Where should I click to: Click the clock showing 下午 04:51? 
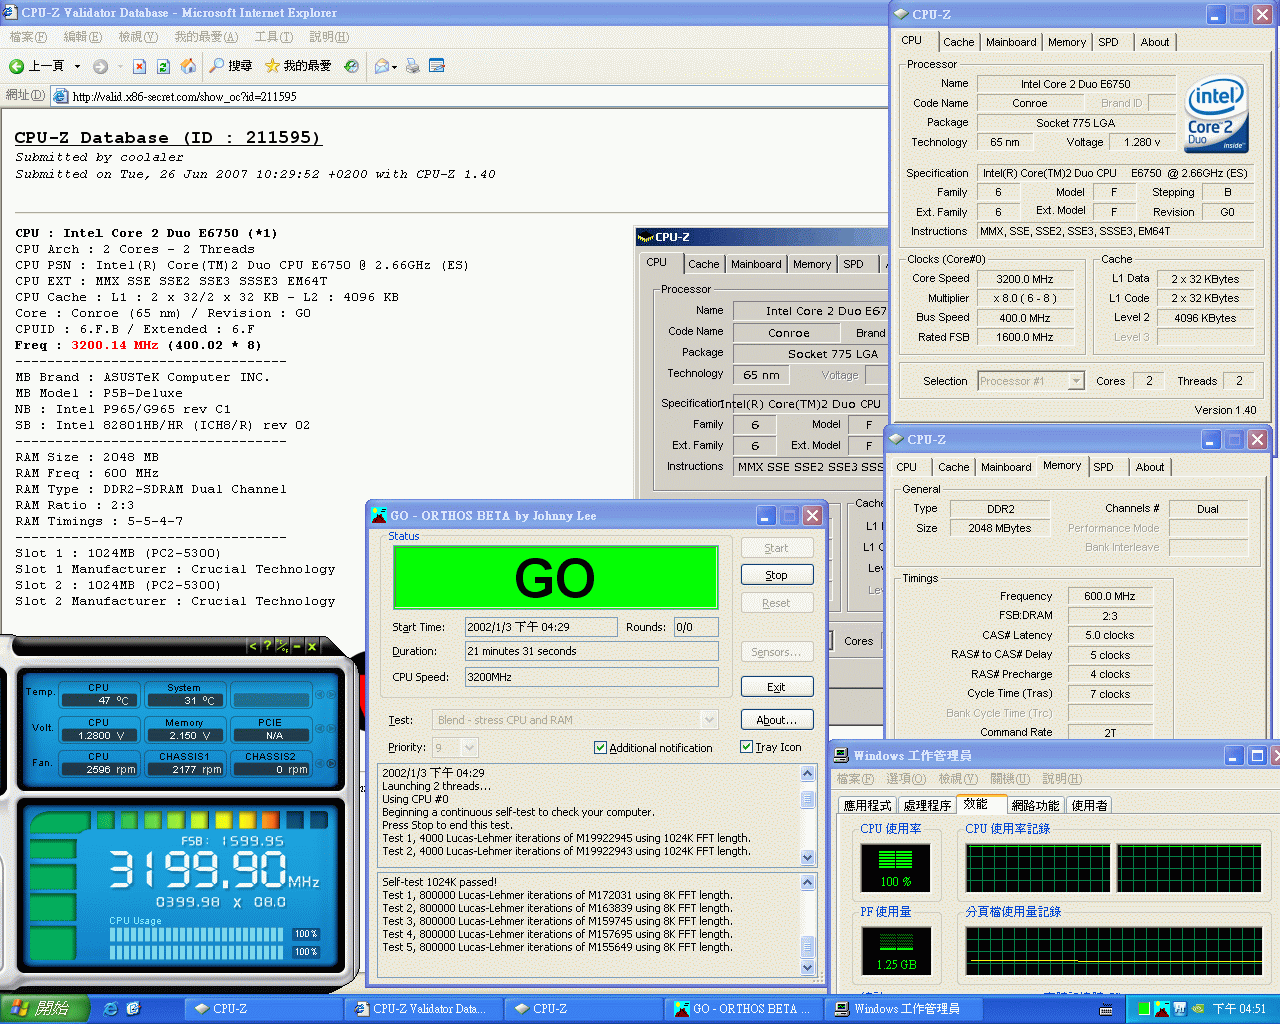pyautogui.click(x=1239, y=1009)
